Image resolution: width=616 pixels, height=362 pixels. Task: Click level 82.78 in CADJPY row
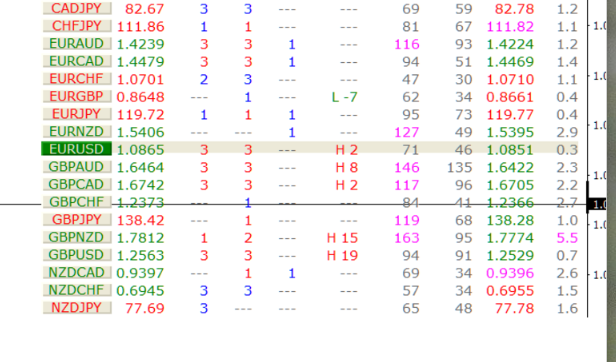(515, 9)
